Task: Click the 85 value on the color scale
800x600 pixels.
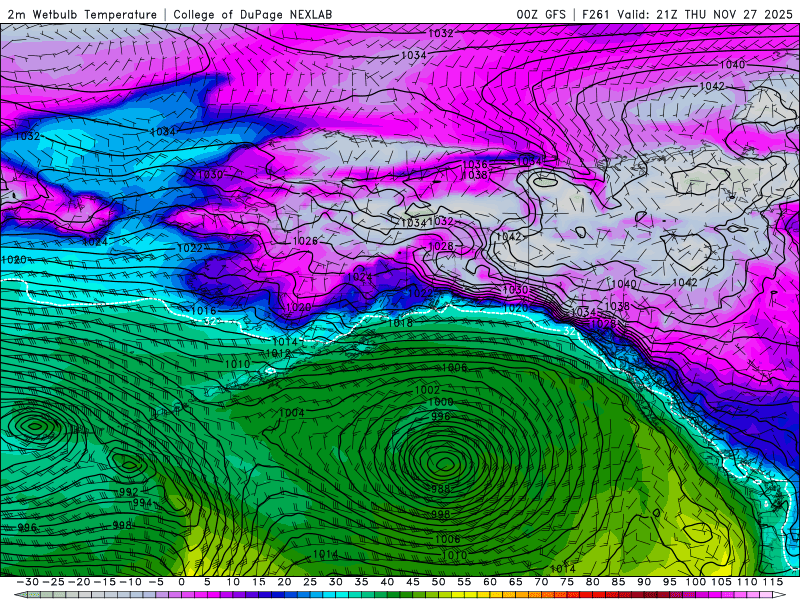Action: click(x=618, y=582)
